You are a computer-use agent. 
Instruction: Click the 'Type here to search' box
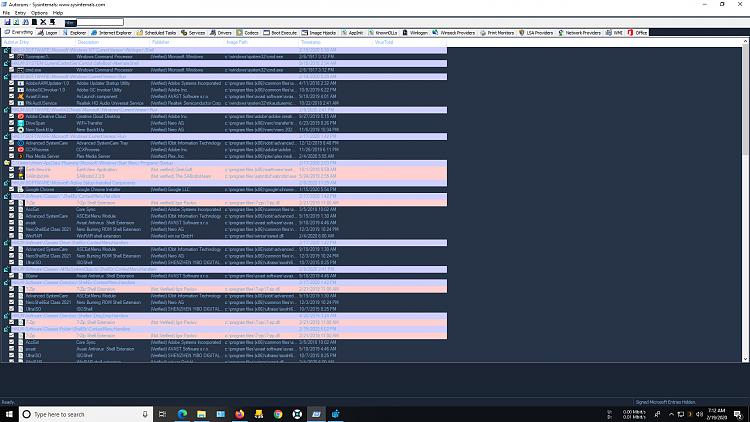pyautogui.click(x=86, y=414)
